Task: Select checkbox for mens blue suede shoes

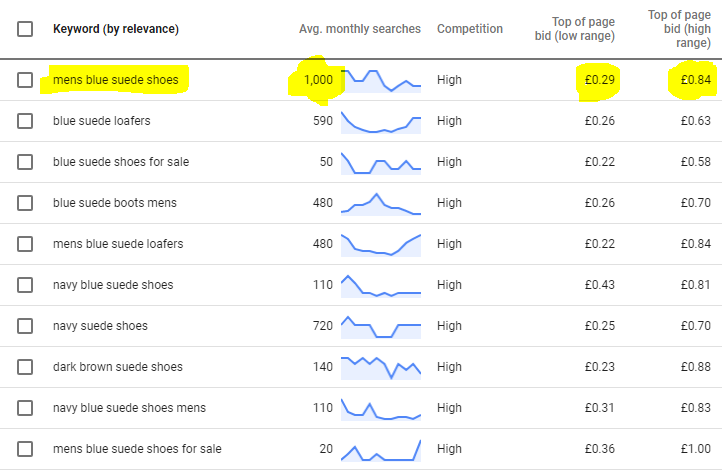Action: [x=25, y=80]
